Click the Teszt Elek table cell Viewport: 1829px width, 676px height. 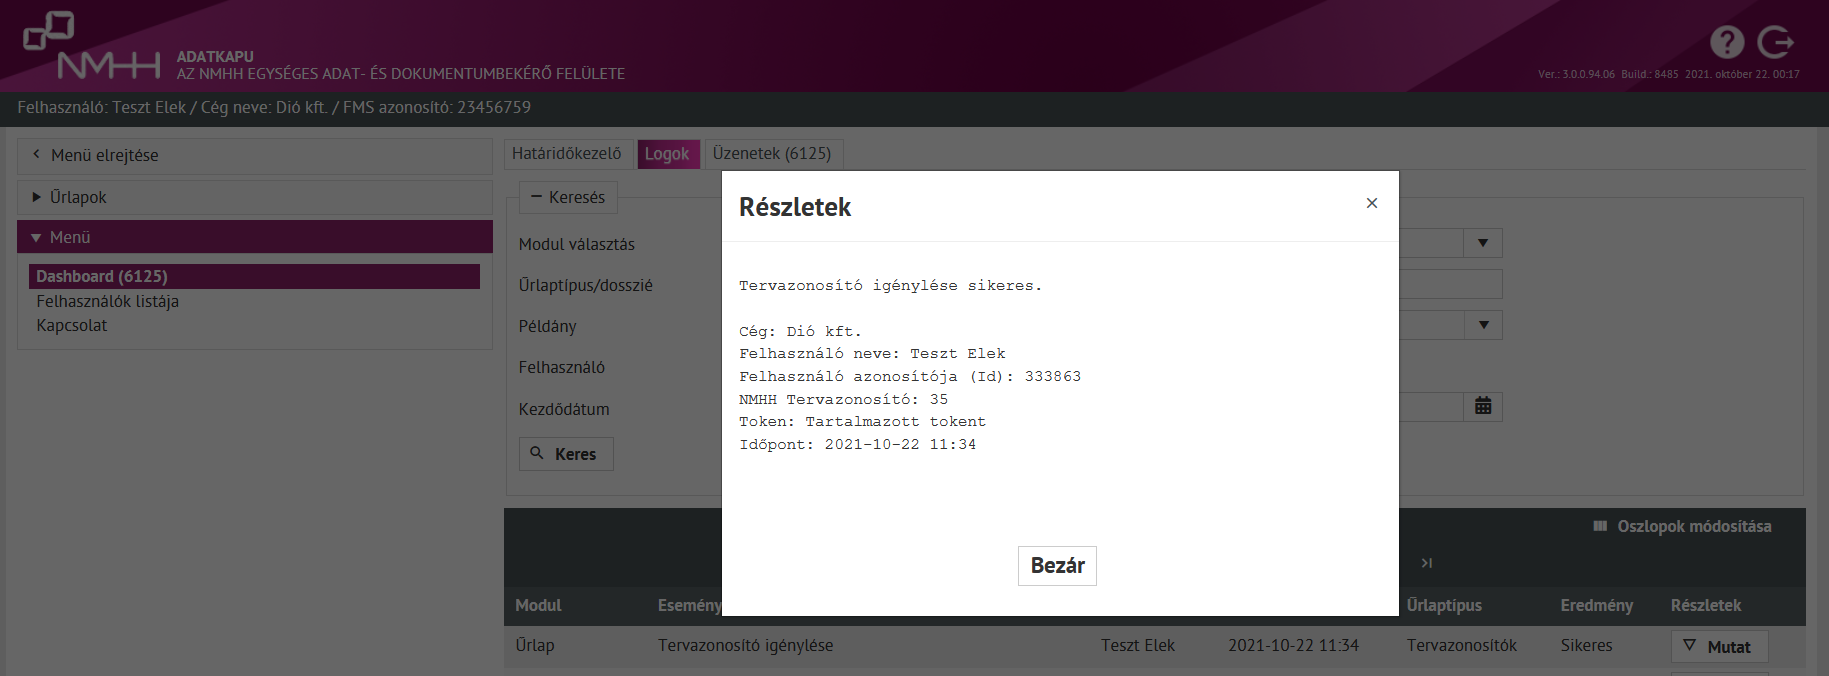(x=1138, y=645)
